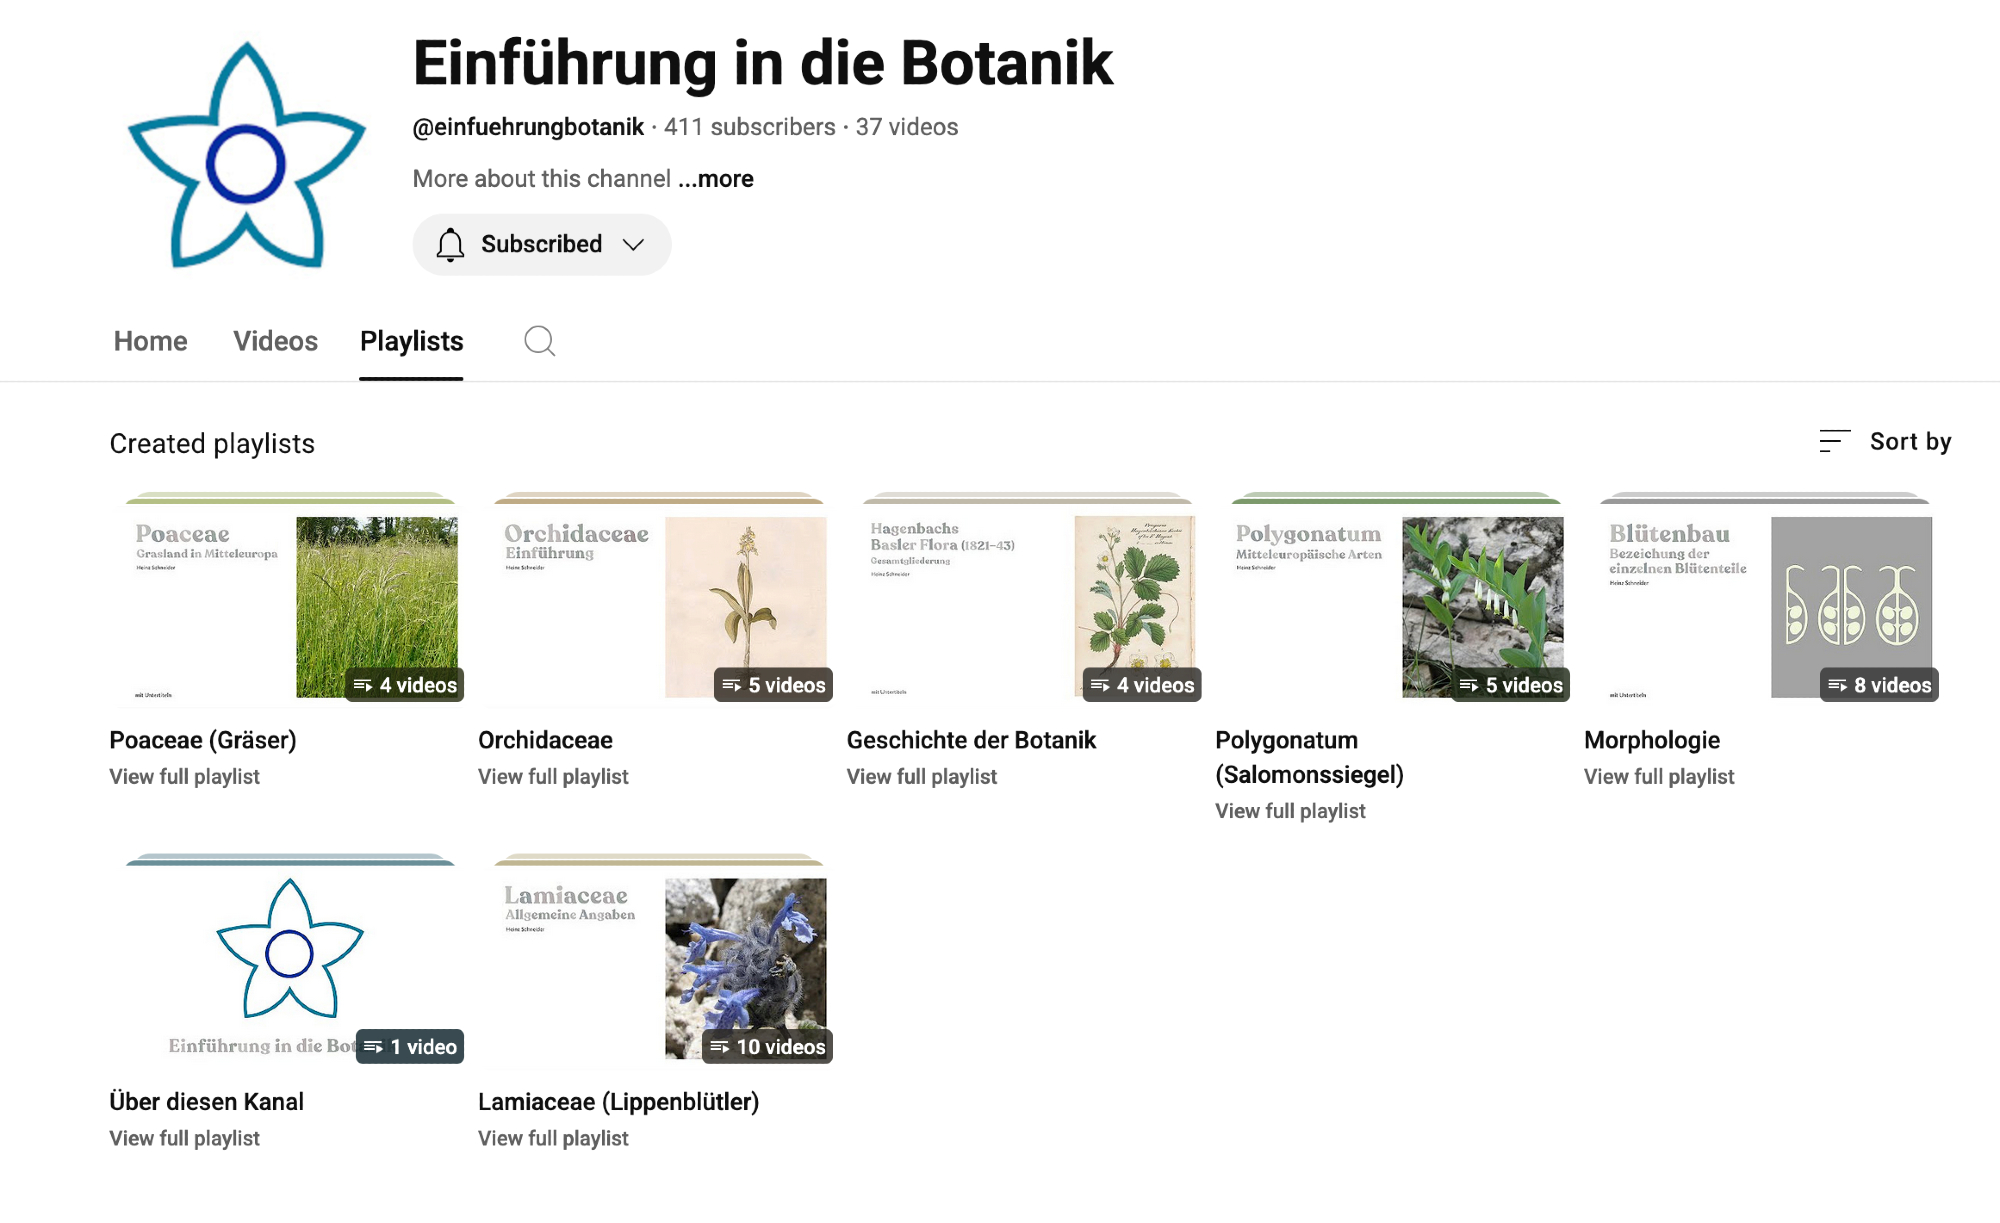Open the Lamiaceae (Lippenblütler) playlist title
The height and width of the screenshot is (1223, 2000).
coord(618,1102)
